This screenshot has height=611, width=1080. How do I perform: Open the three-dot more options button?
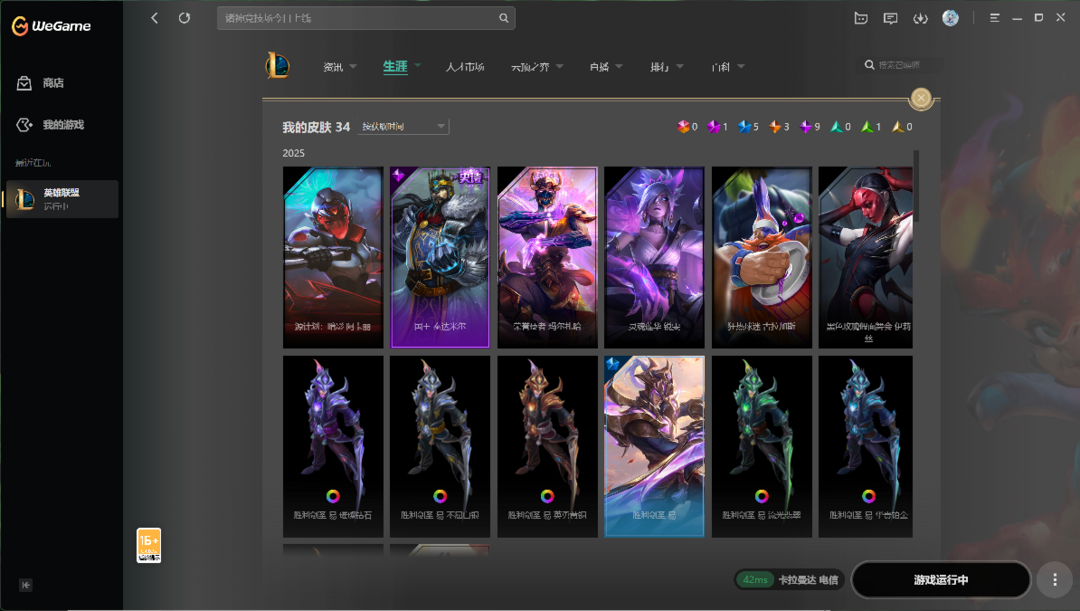coord(1055,580)
